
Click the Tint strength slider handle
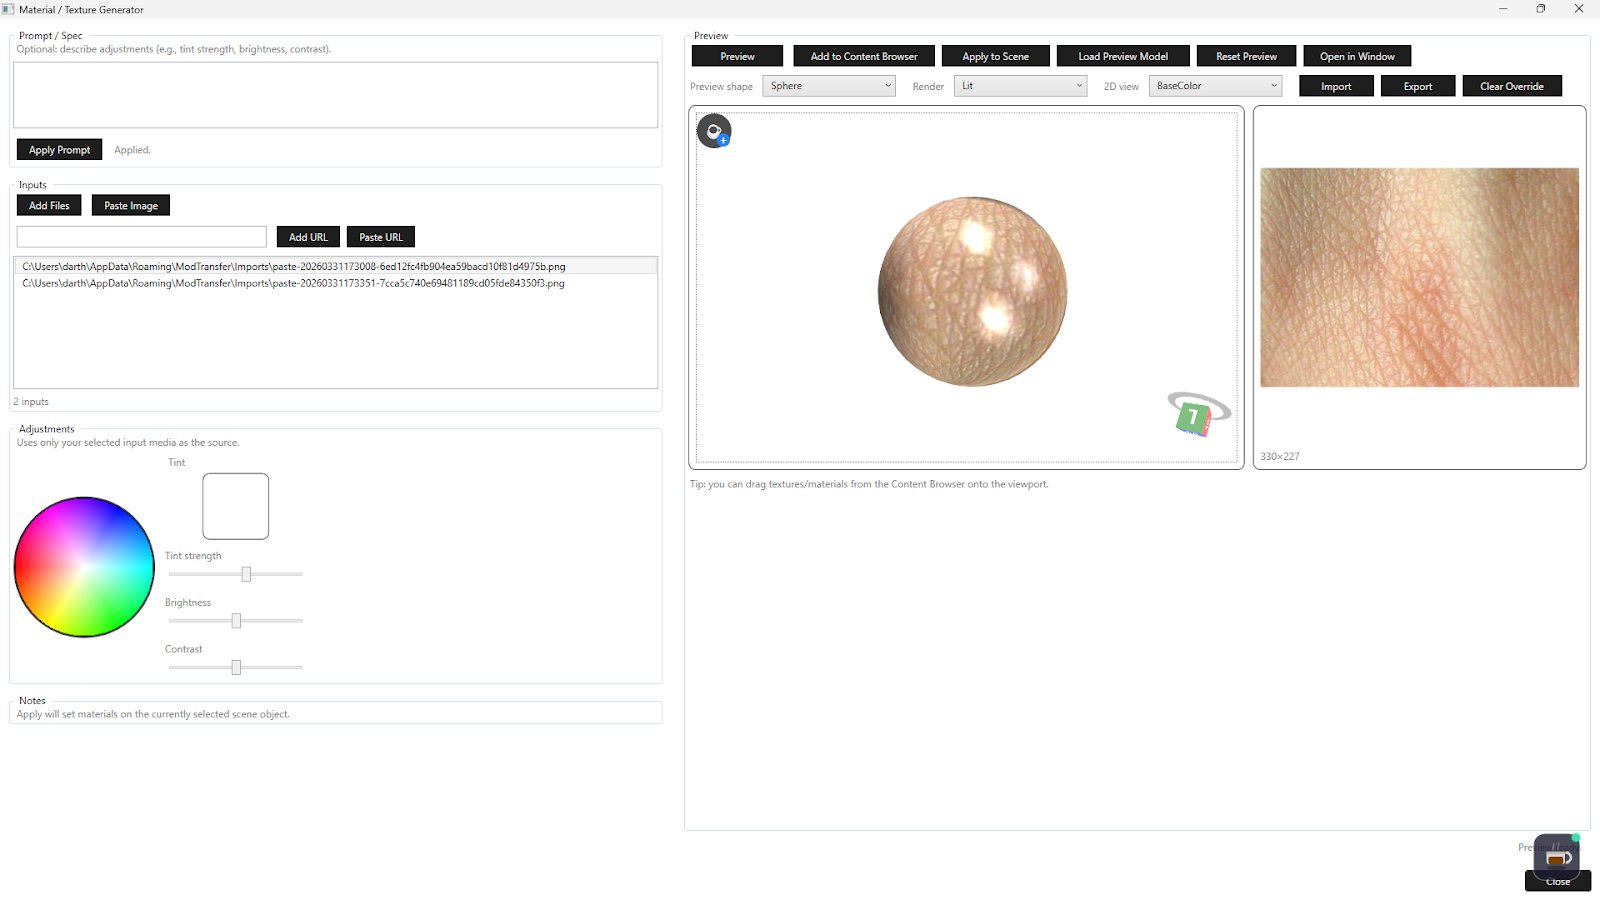coord(246,574)
